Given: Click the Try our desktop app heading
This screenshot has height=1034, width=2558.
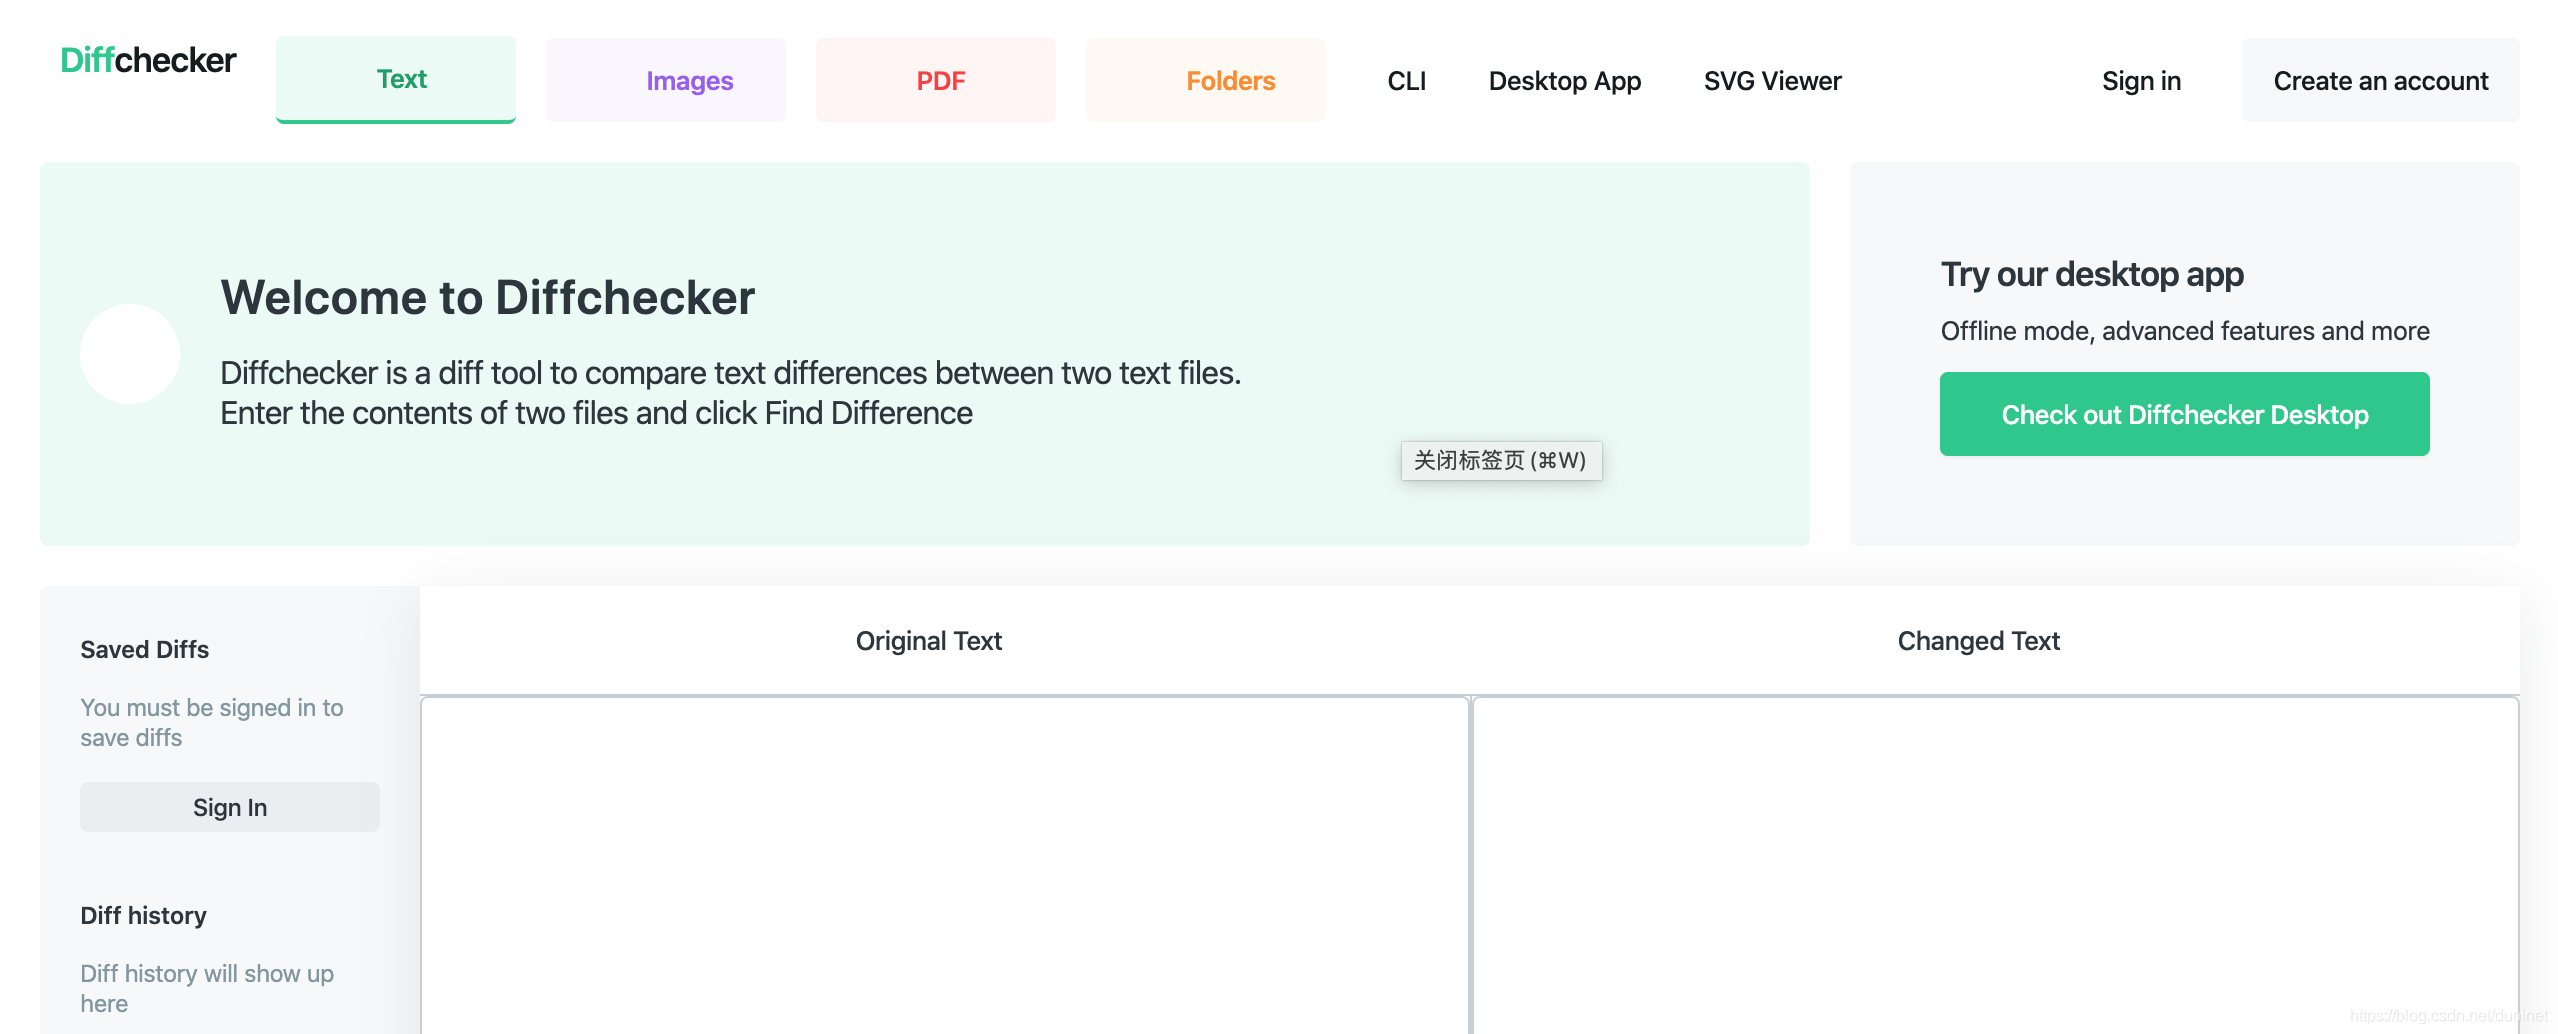Looking at the screenshot, I should (2092, 274).
